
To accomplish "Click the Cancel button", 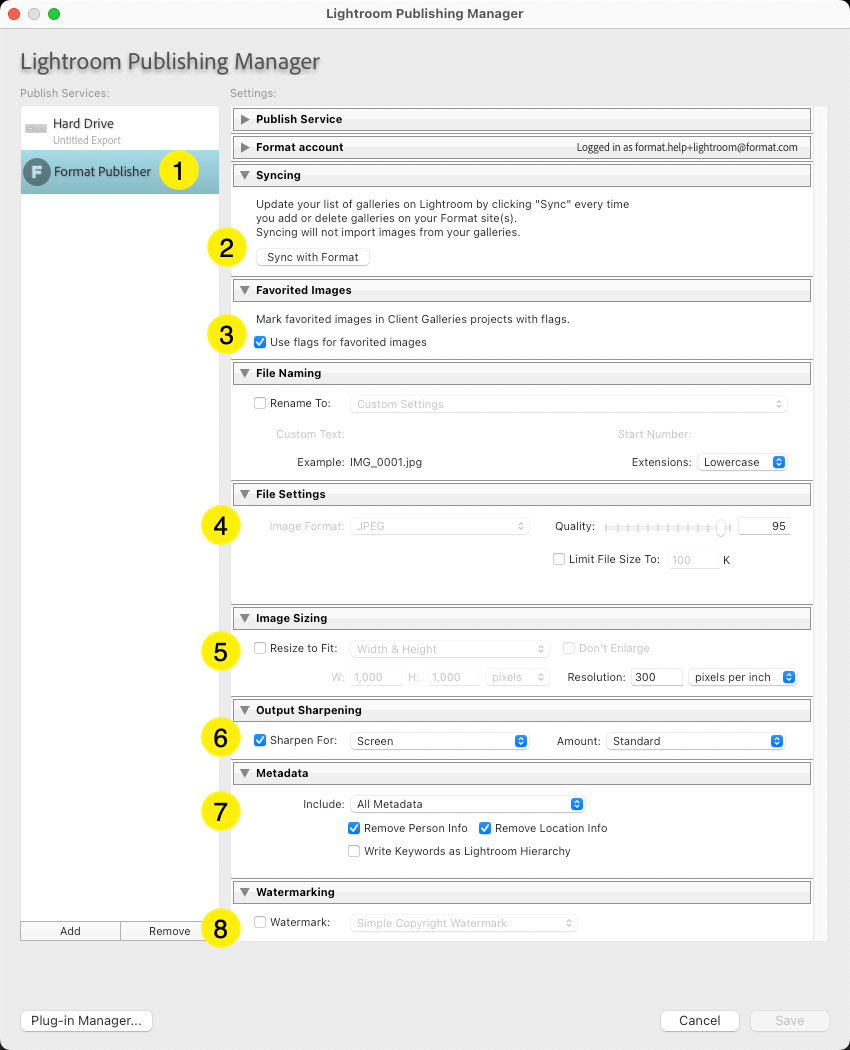I will click(x=700, y=1021).
